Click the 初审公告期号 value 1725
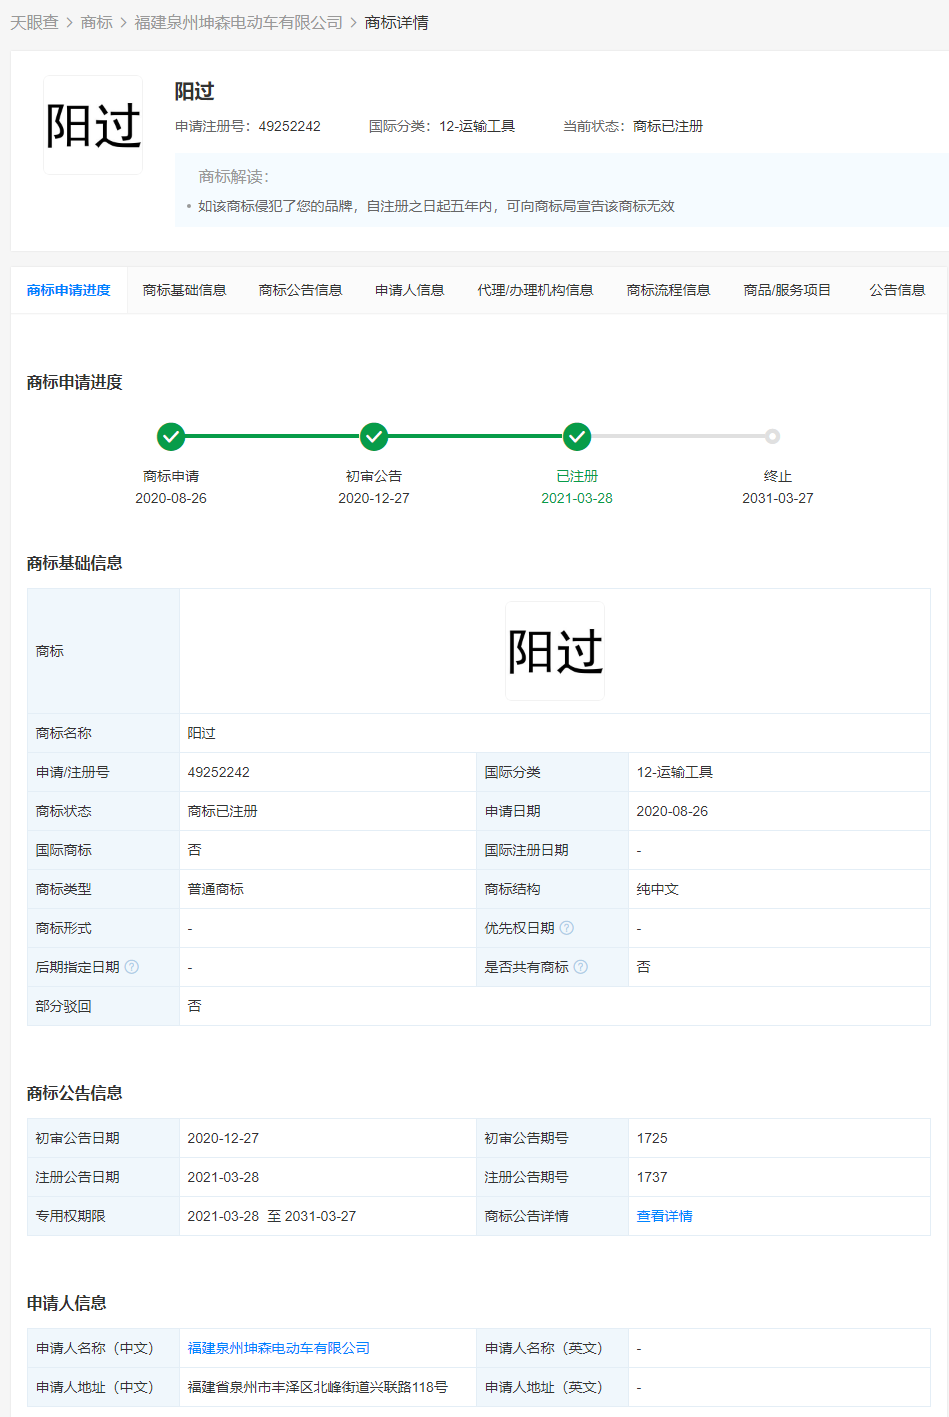Viewport: 949px width, 1417px height. [652, 1138]
